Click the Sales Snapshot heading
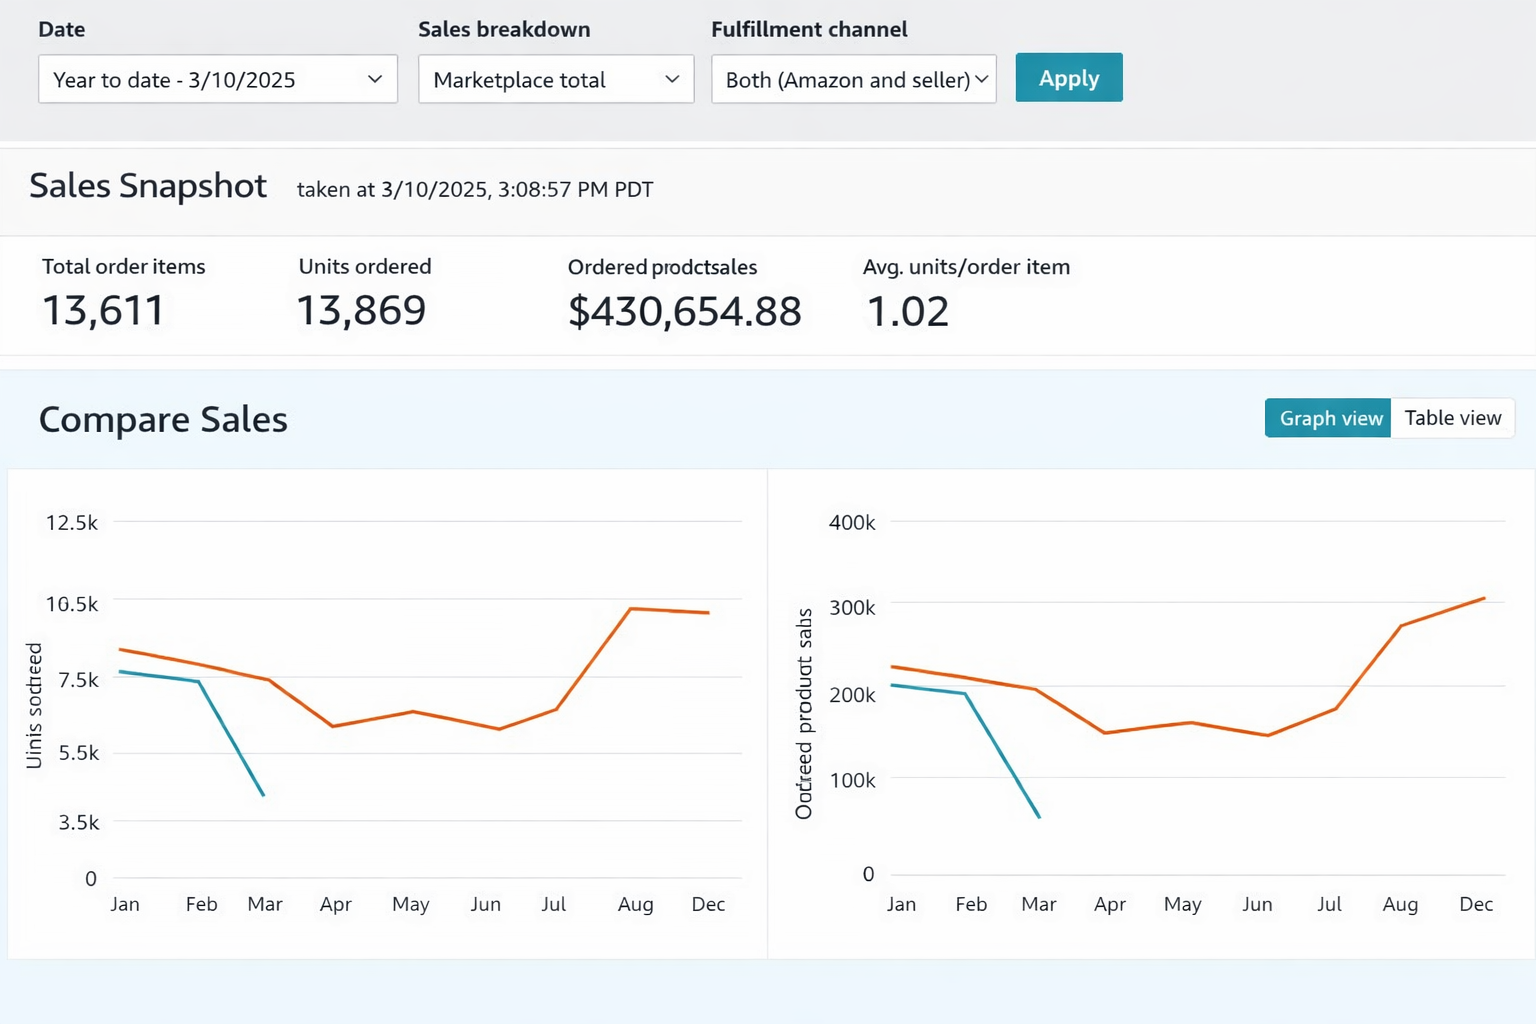 tap(148, 185)
